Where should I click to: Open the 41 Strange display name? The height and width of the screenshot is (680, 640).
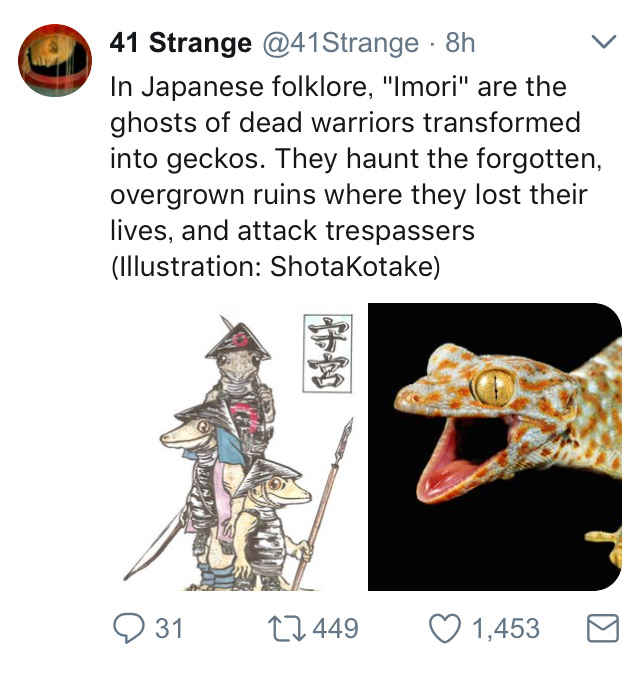[180, 42]
